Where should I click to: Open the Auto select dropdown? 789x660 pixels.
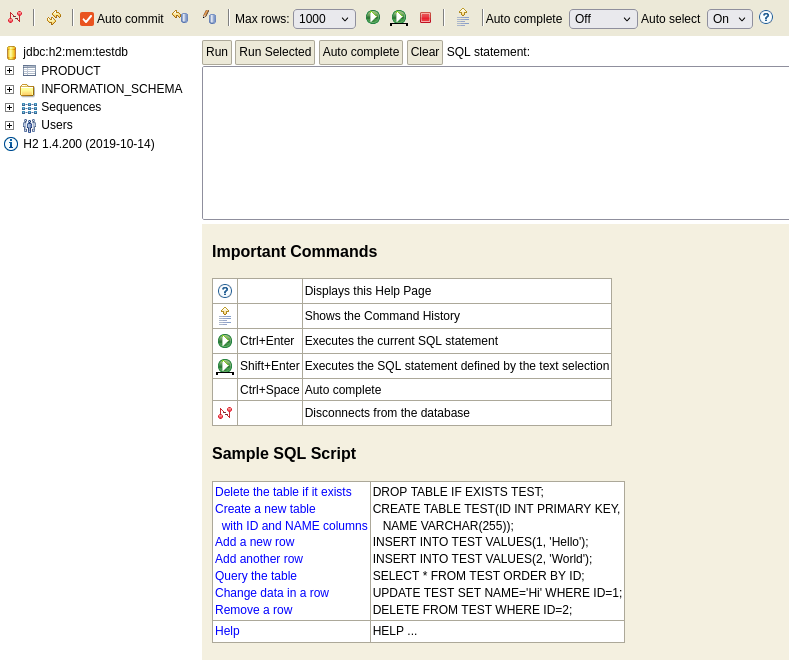[730, 19]
